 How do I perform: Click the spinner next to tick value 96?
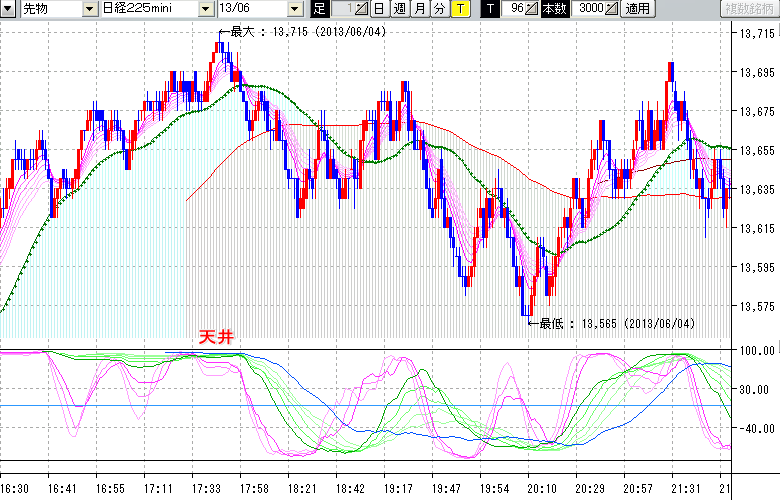click(531, 9)
